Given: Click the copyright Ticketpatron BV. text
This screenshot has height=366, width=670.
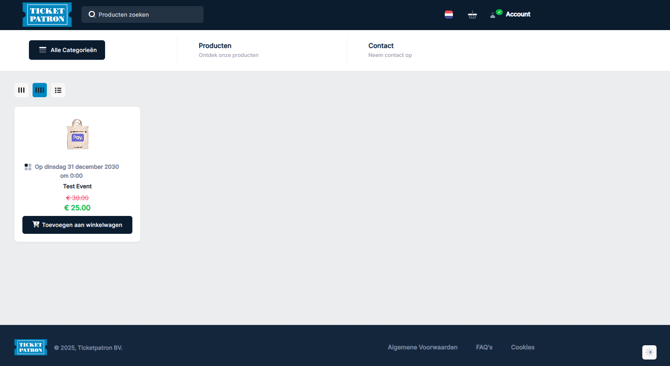Looking at the screenshot, I should [88, 348].
